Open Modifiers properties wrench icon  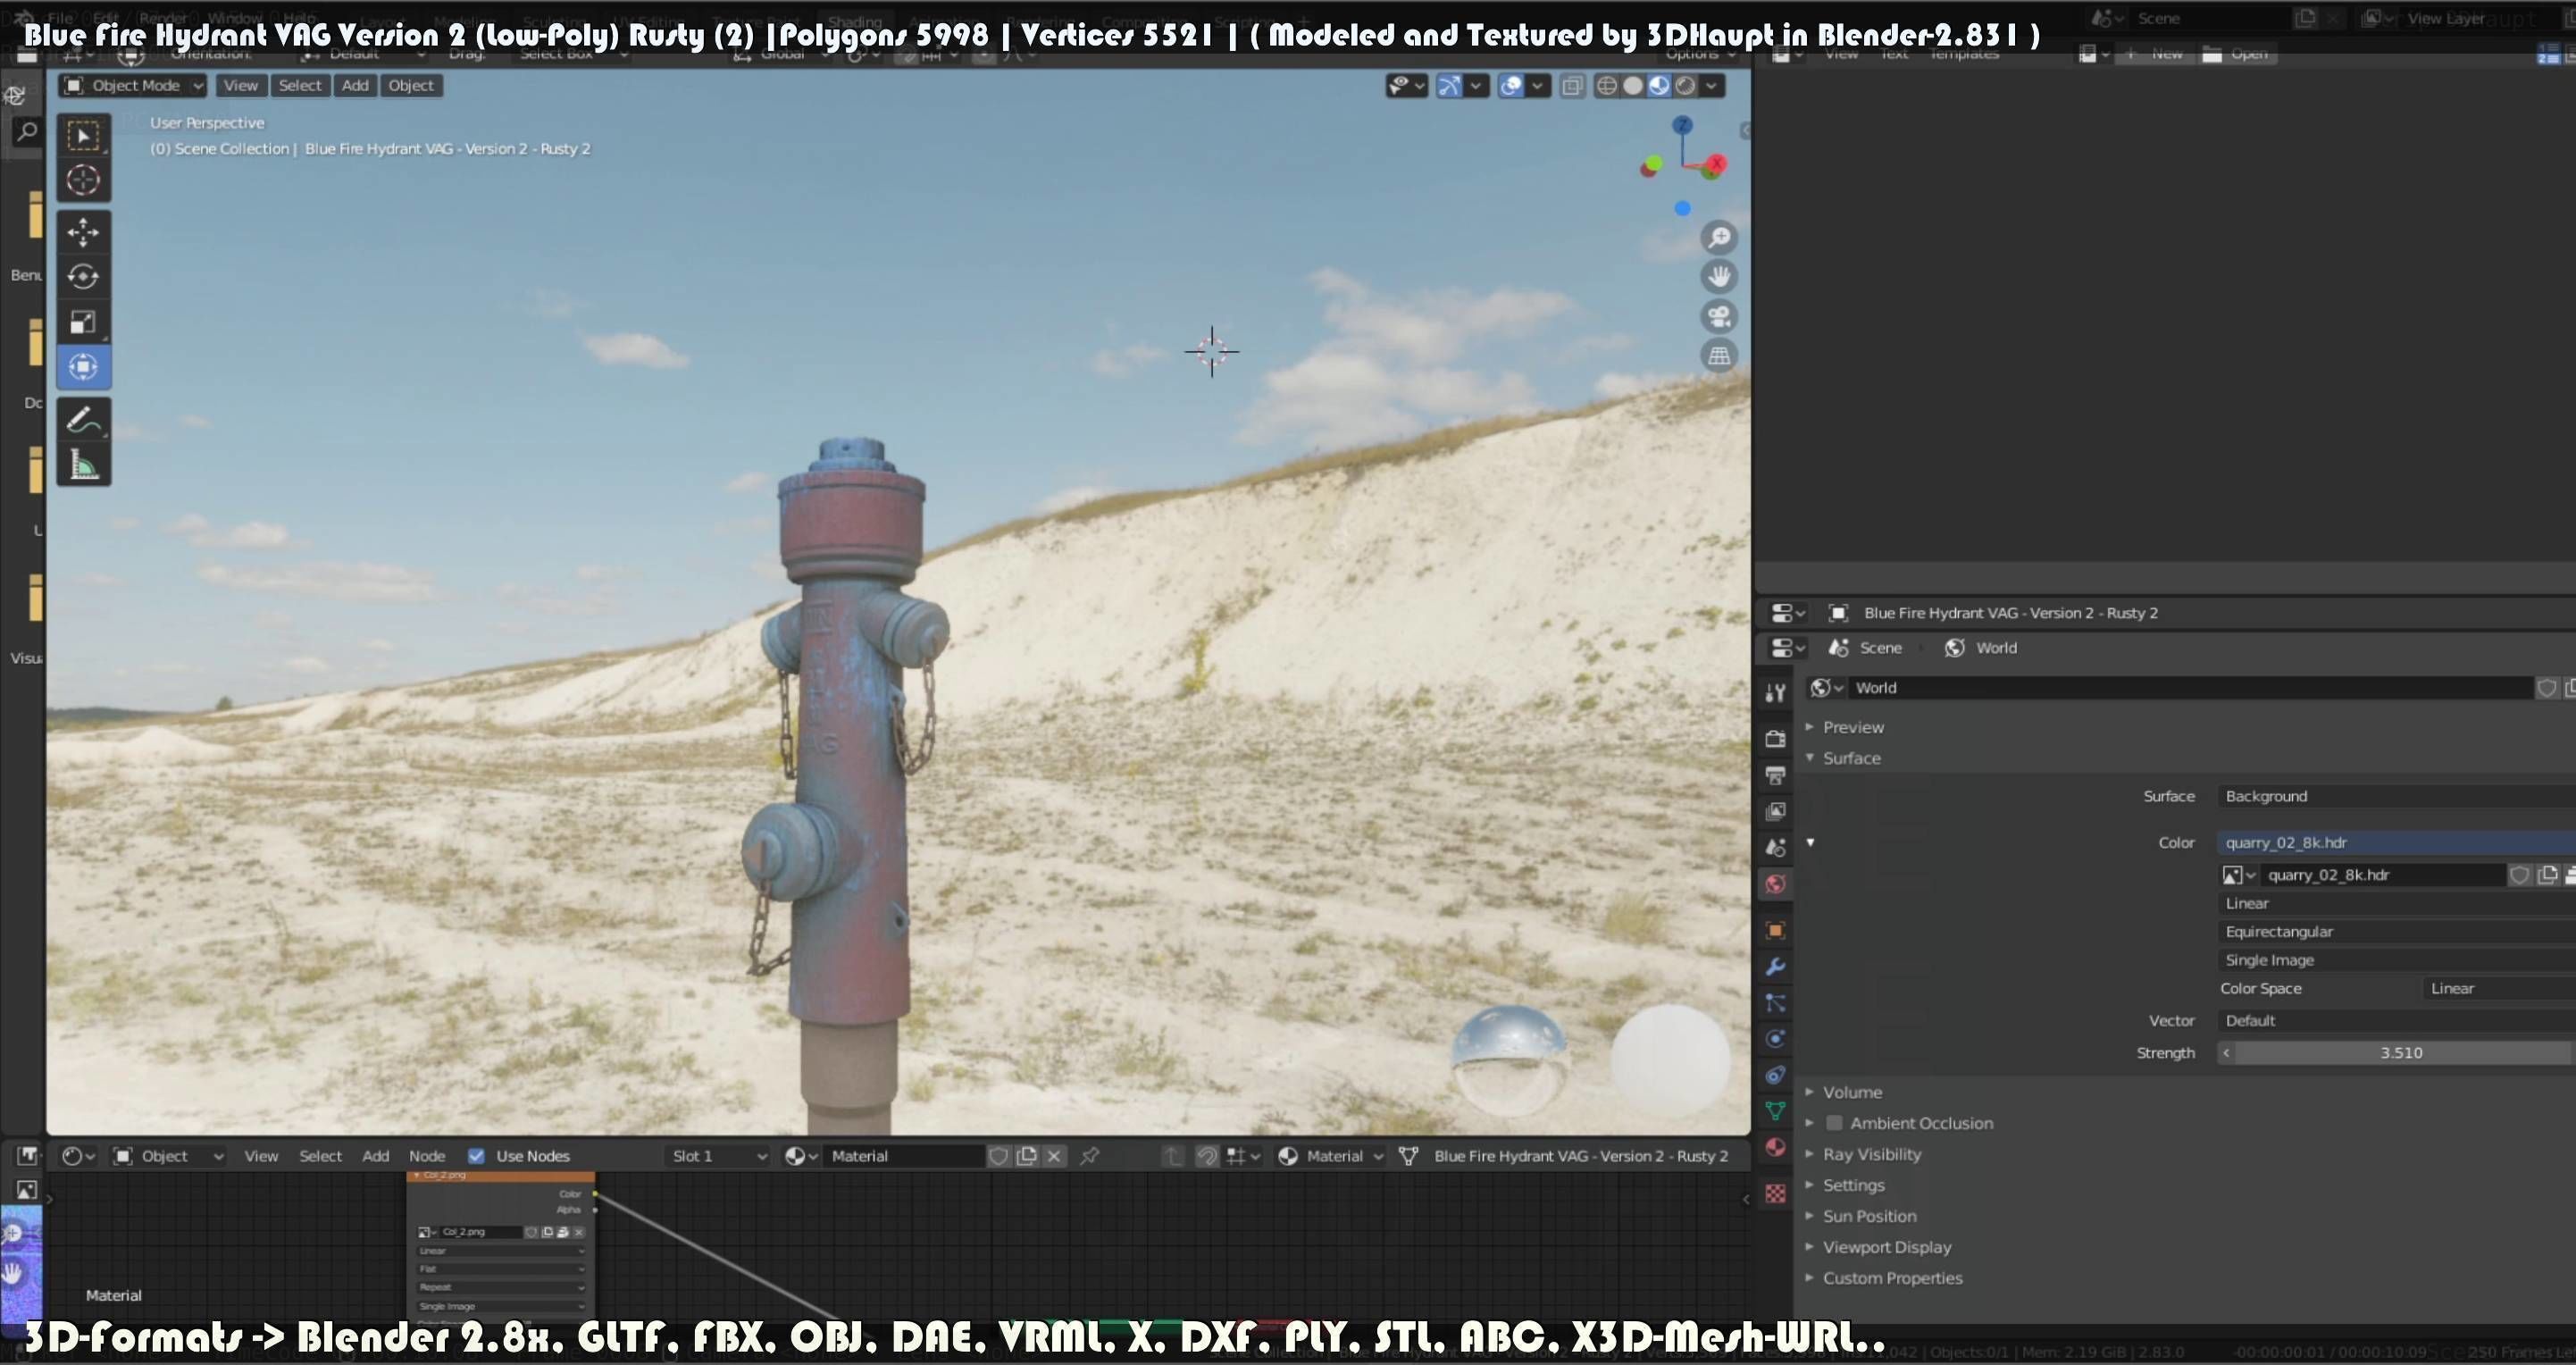point(1775,967)
